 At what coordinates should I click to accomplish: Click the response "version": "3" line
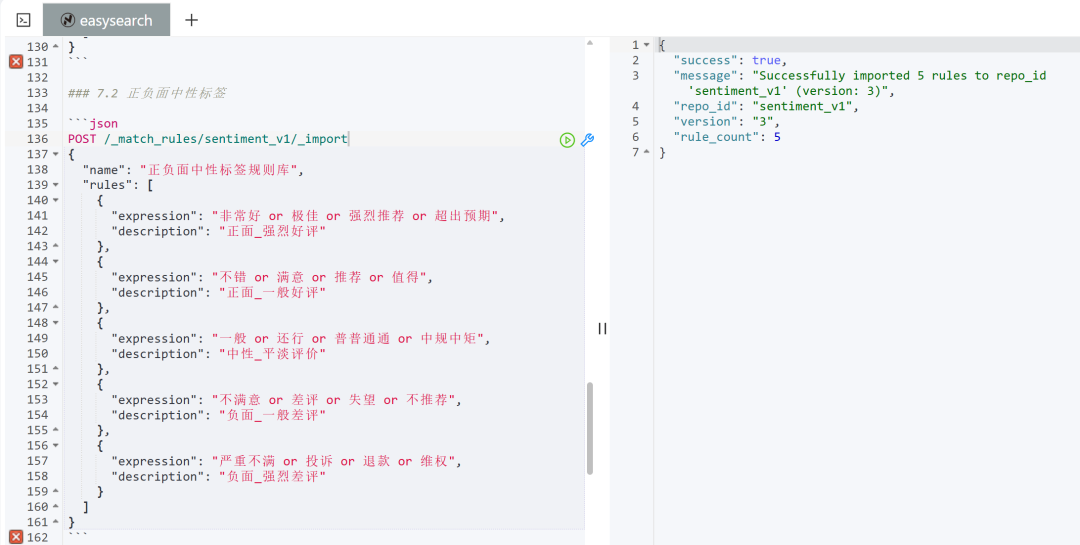[730, 121]
